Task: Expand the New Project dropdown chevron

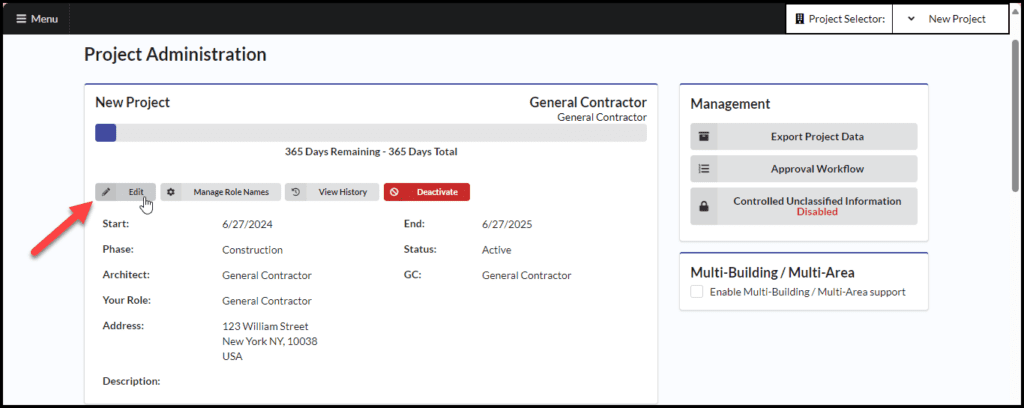Action: coord(912,19)
